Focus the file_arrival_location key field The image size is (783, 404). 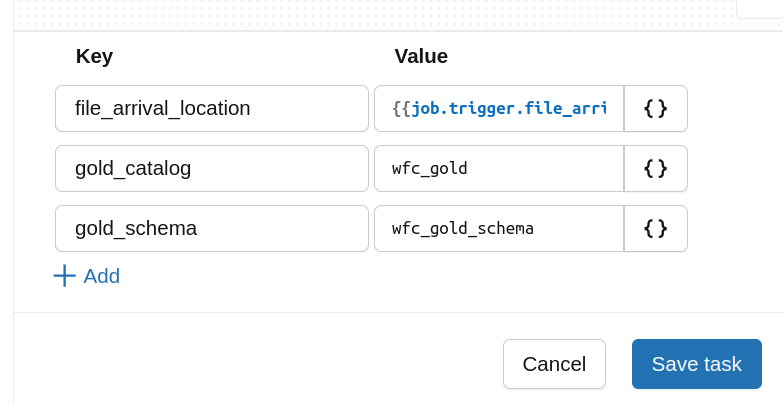[x=211, y=108]
